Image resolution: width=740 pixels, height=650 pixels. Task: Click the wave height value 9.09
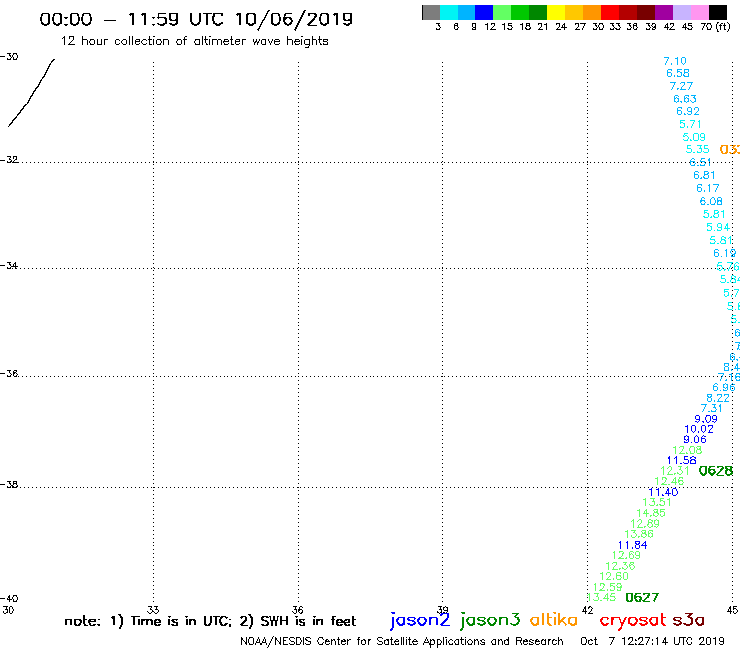(x=706, y=419)
